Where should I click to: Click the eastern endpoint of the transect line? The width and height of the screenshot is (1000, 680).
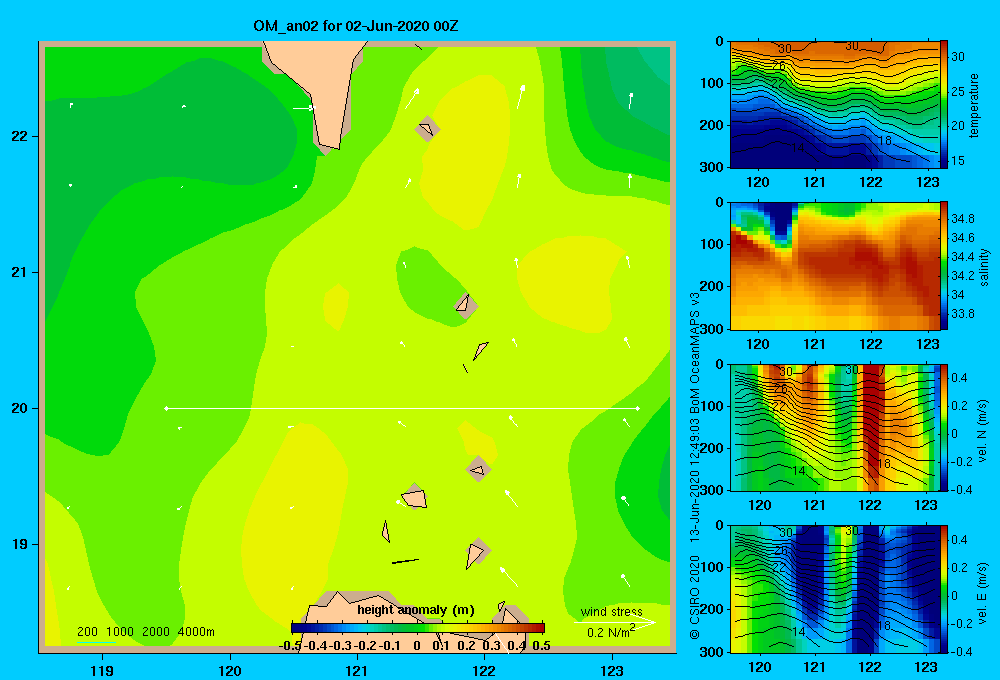(x=638, y=408)
